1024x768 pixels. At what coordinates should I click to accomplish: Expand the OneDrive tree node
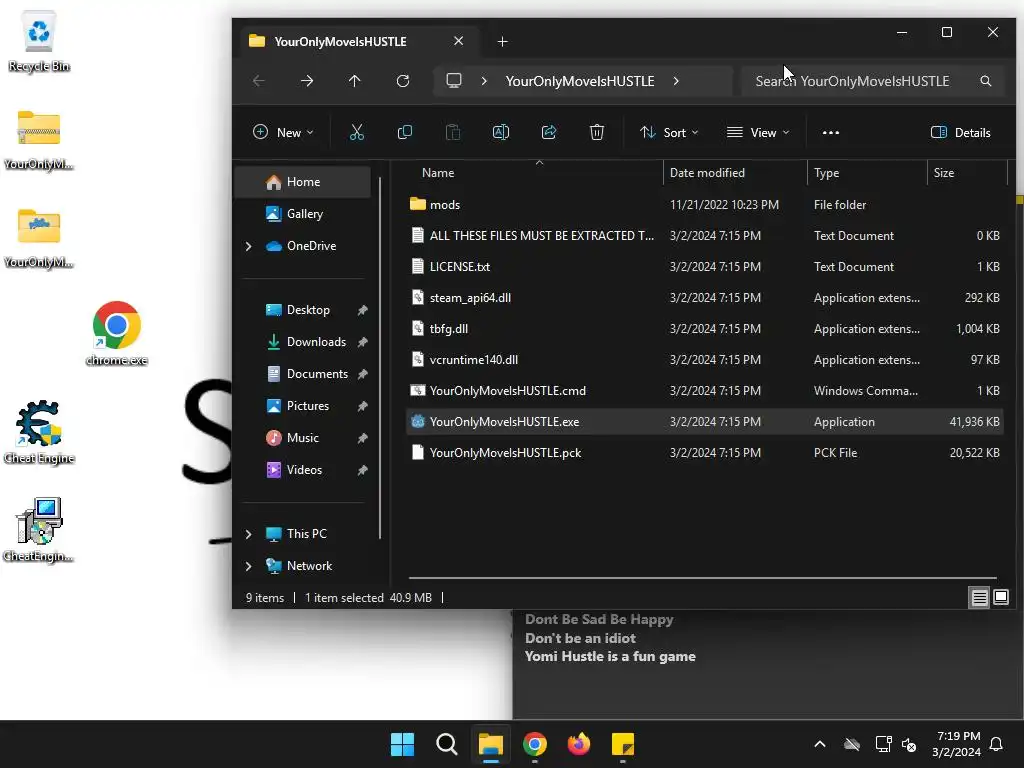coord(248,246)
